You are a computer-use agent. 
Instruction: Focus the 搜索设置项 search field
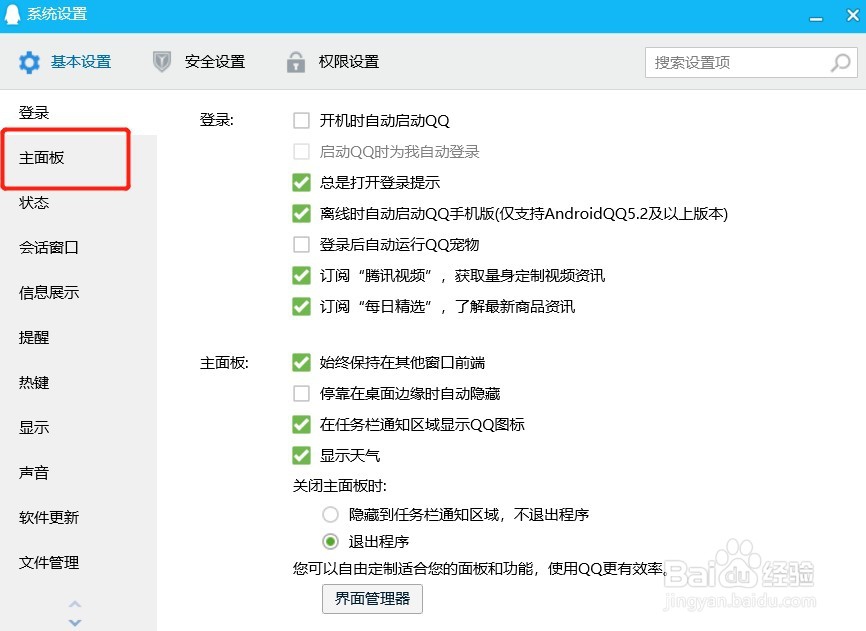pyautogui.click(x=751, y=62)
